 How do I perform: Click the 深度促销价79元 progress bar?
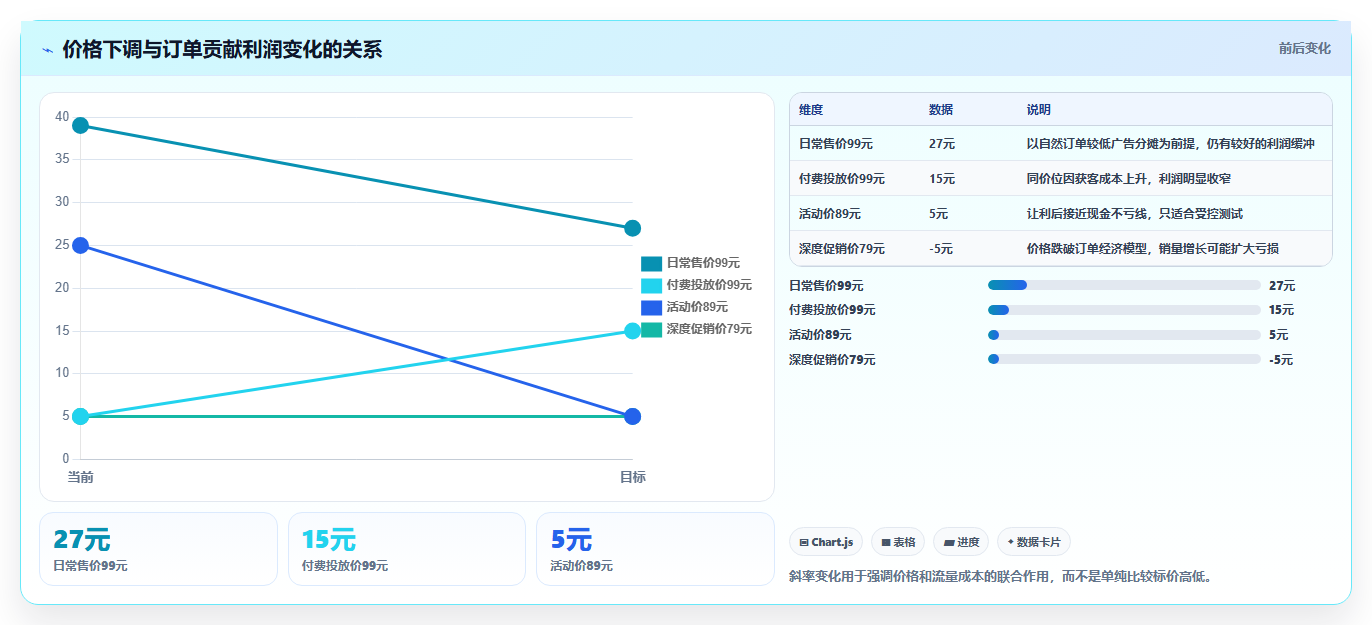point(1124,359)
